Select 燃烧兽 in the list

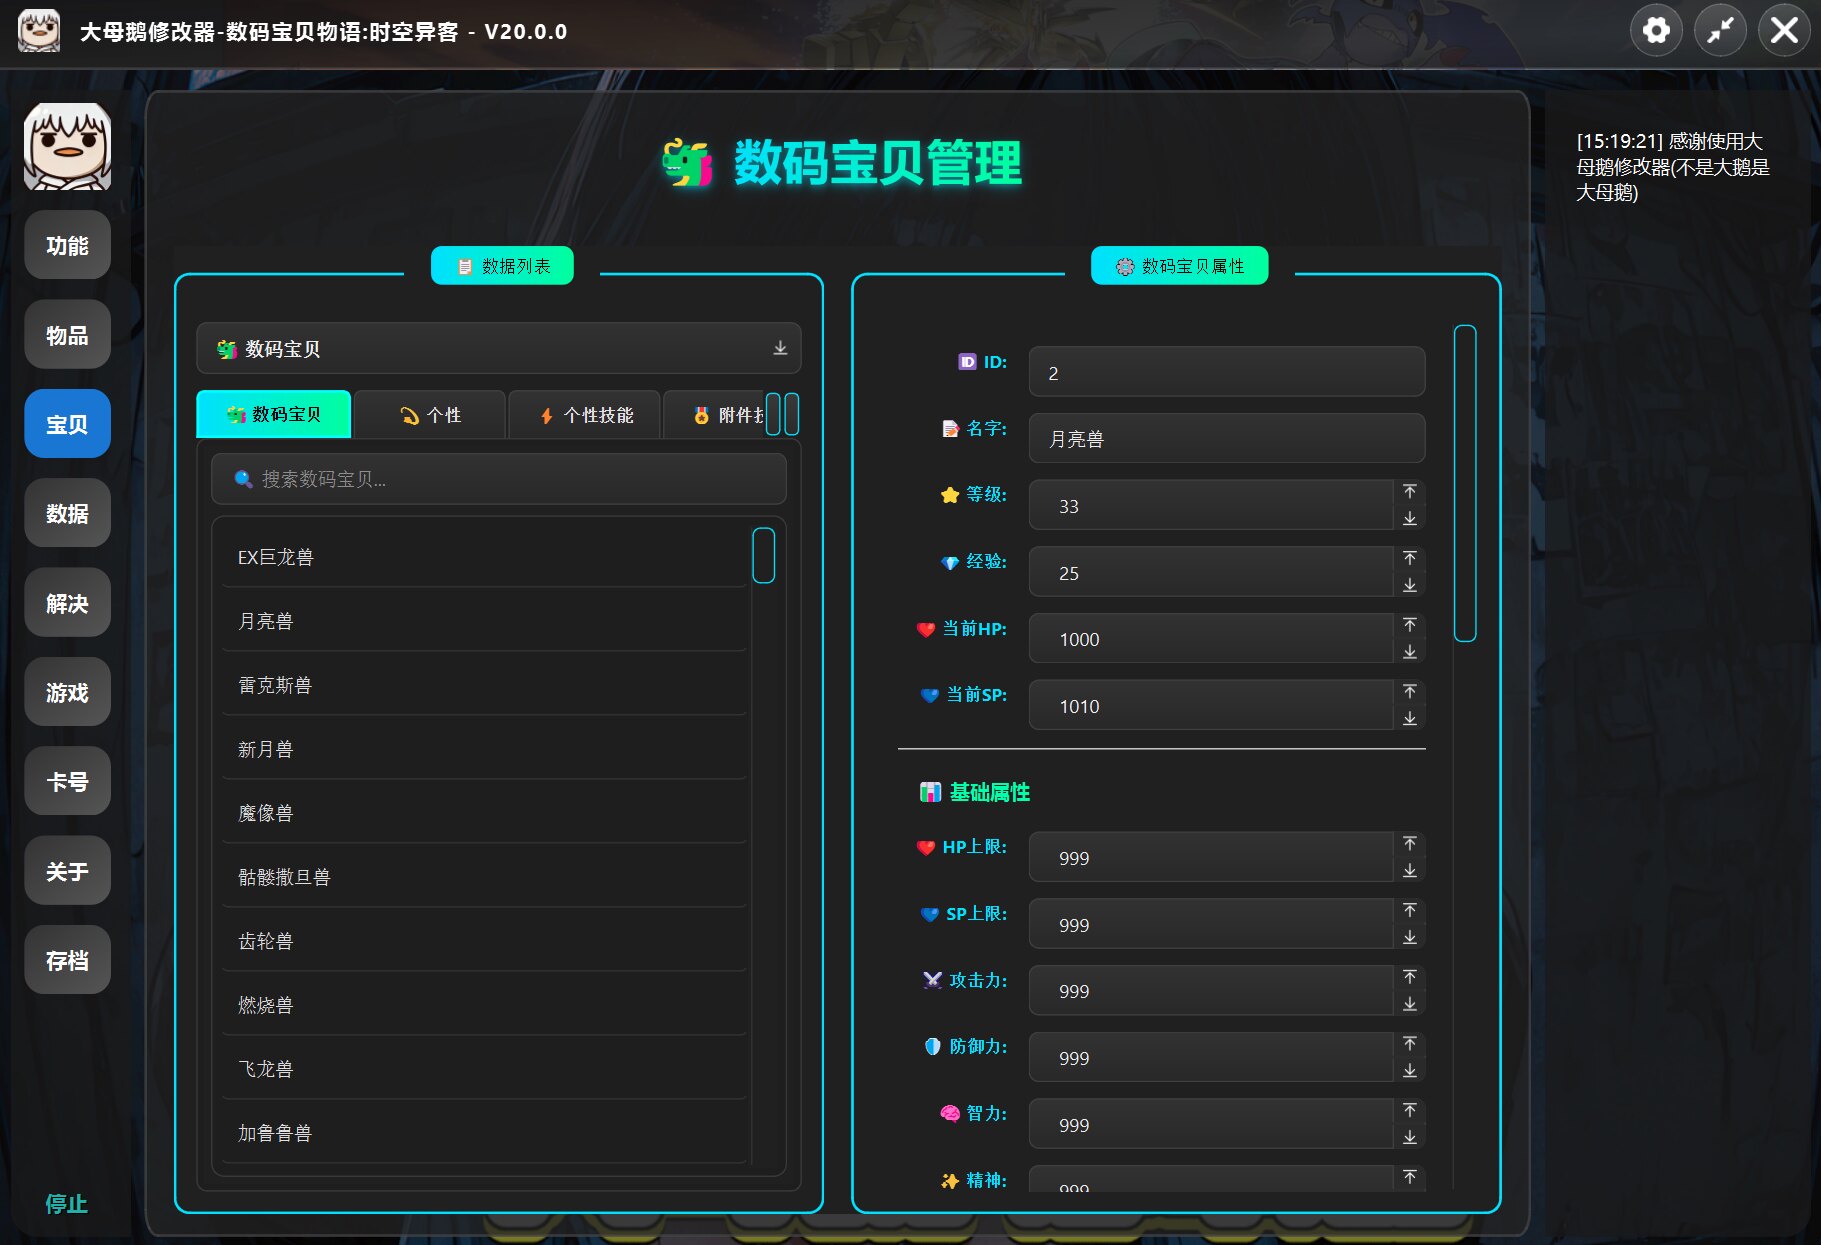point(484,1005)
